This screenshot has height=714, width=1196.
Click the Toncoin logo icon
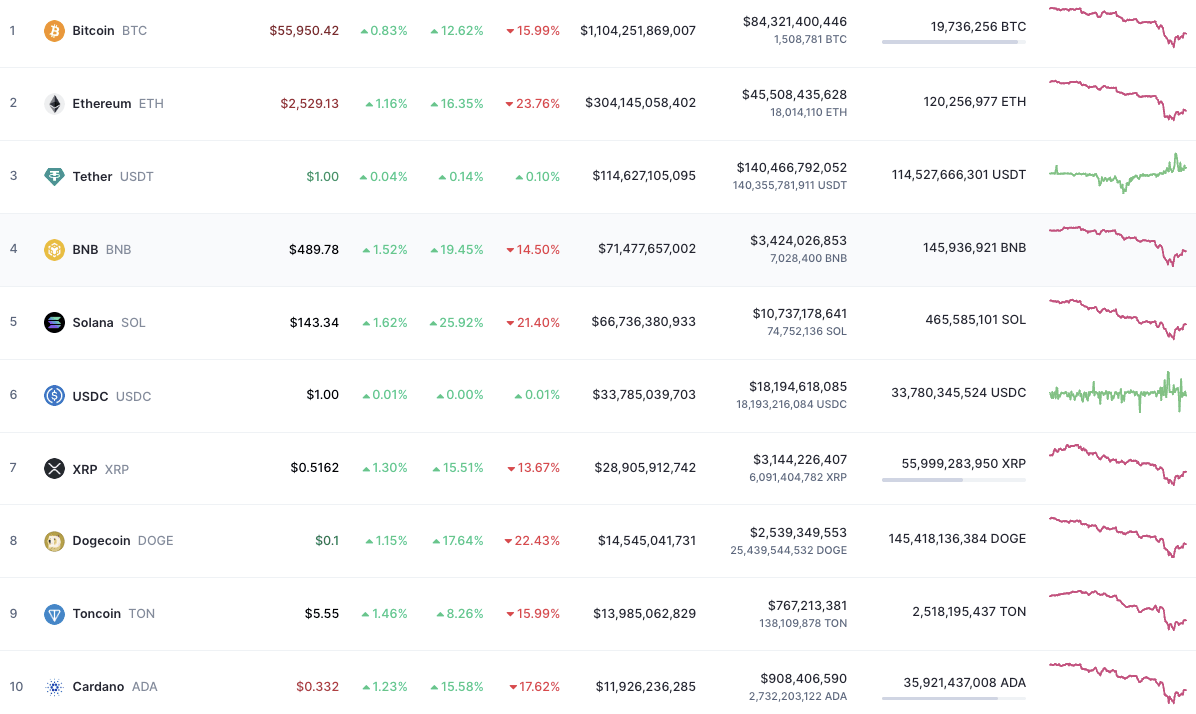(54, 614)
